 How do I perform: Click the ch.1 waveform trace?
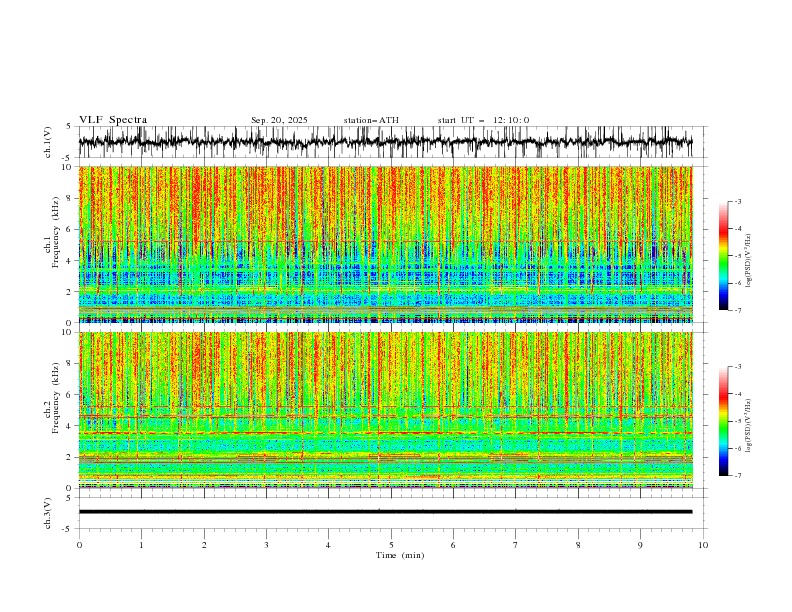pyautogui.click(x=385, y=141)
